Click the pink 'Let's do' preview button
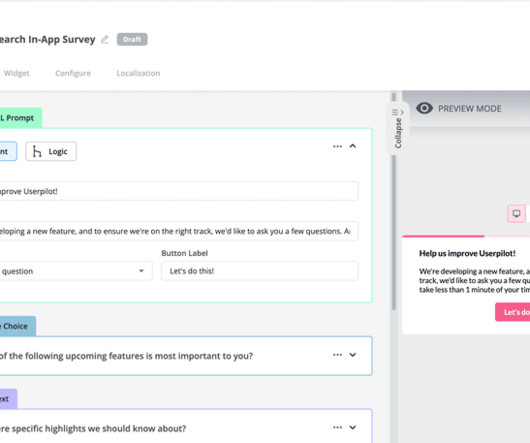This screenshot has height=443, width=530. [x=513, y=312]
